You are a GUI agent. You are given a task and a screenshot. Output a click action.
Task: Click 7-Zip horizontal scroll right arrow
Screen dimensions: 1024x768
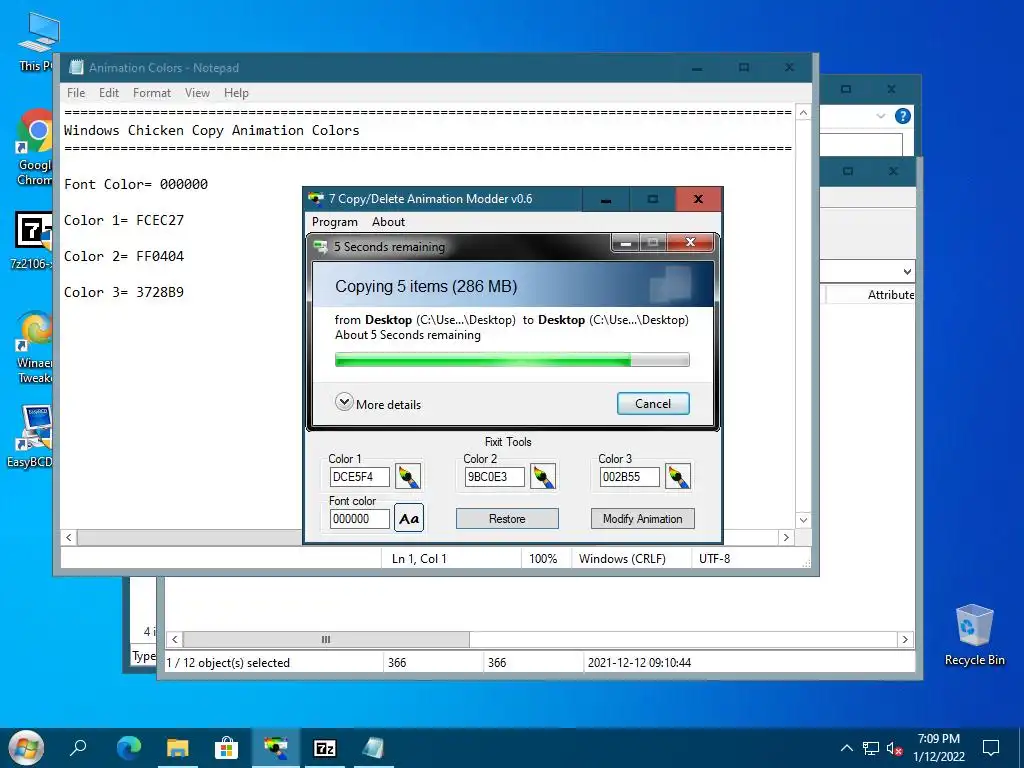905,639
